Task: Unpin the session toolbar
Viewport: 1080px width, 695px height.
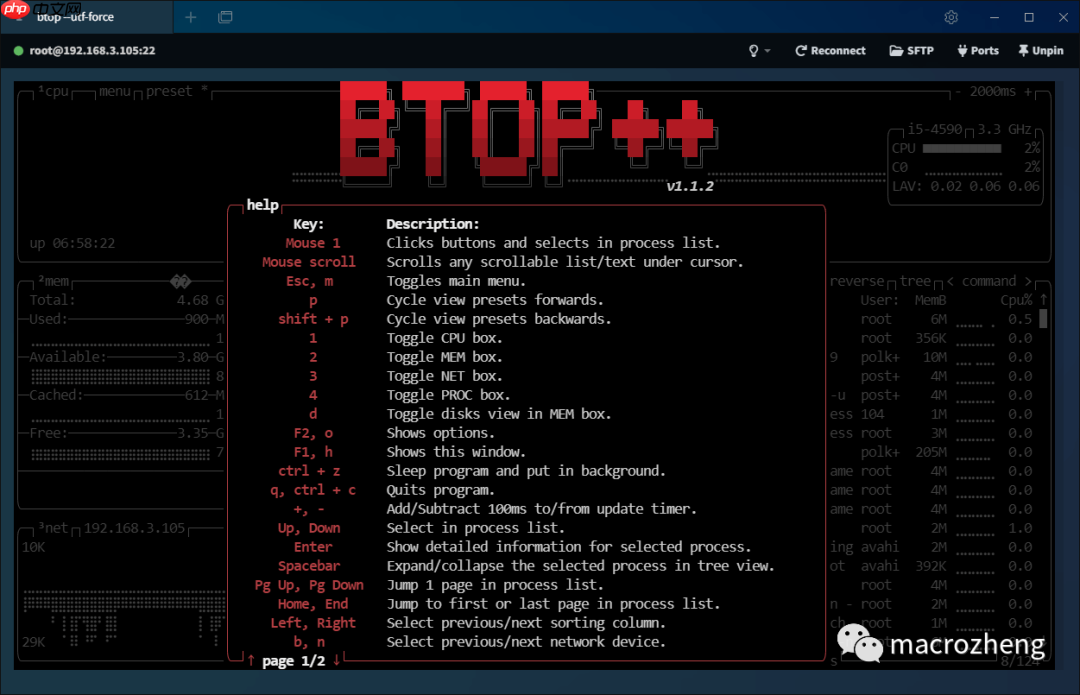Action: click(1040, 50)
